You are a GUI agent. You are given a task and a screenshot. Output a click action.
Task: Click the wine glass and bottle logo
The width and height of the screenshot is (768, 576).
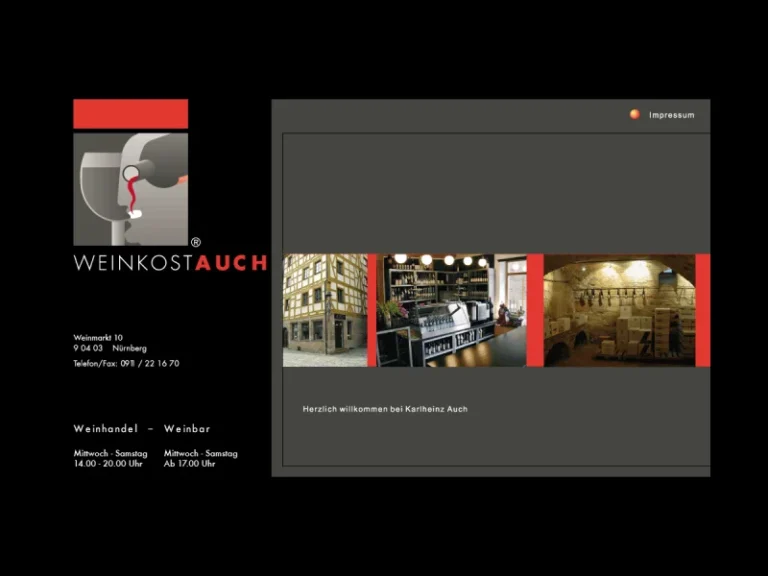pyautogui.click(x=130, y=189)
